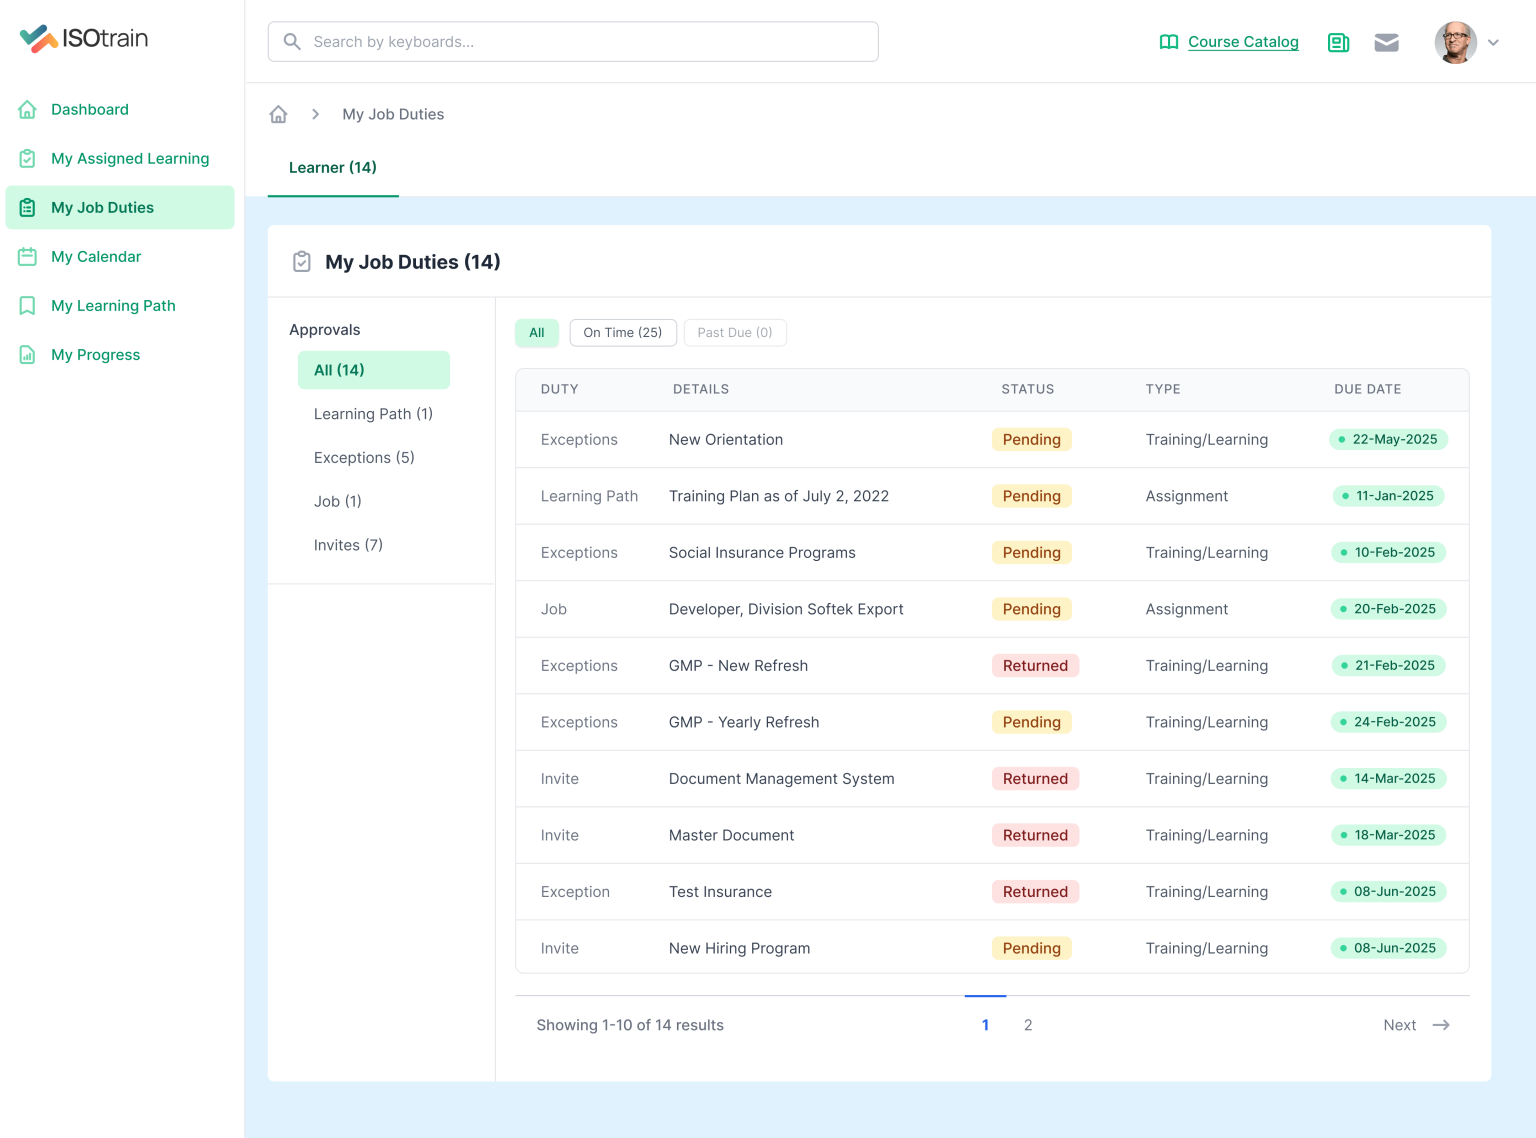
Task: Switch to the Learner (14) tab
Action: click(x=333, y=167)
